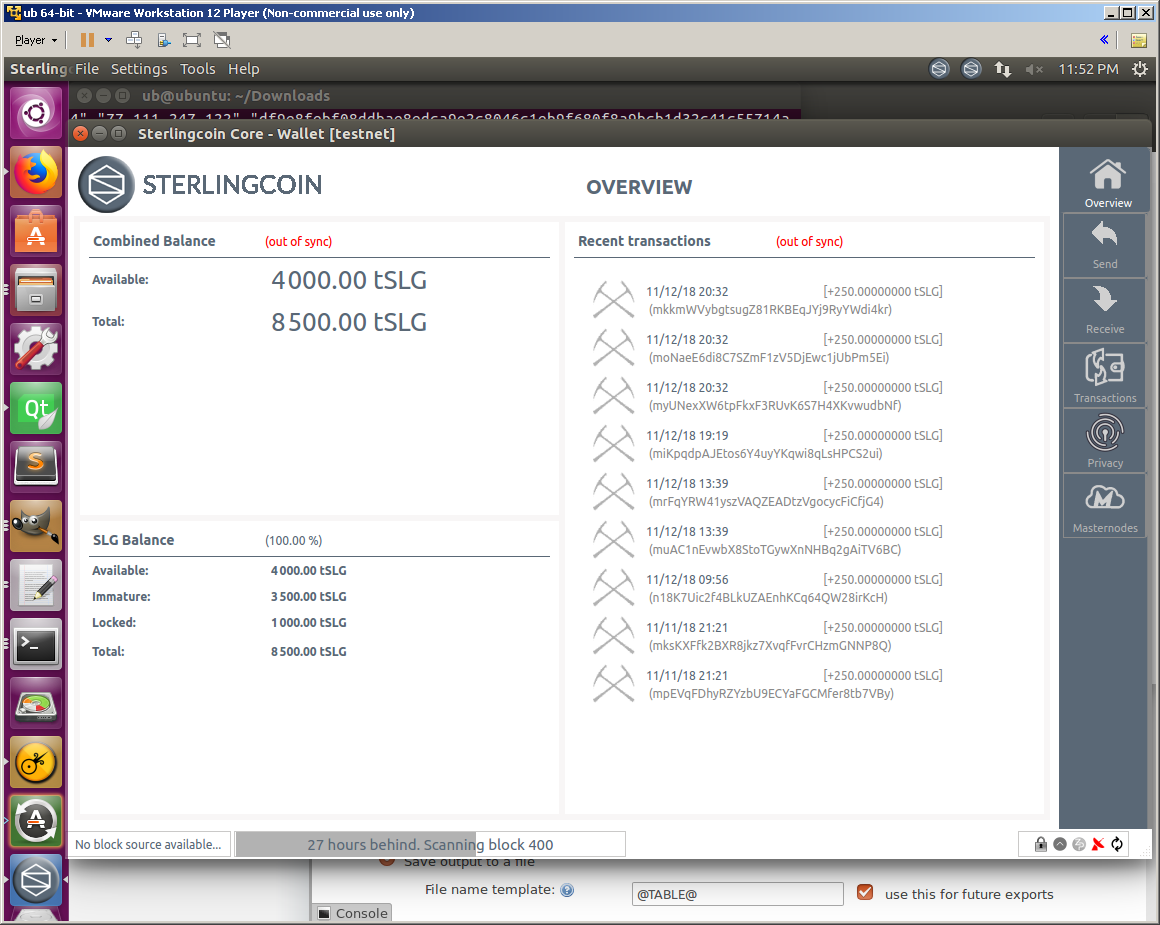Enter VMware full screen mode
This screenshot has width=1160, height=925.
(192, 40)
